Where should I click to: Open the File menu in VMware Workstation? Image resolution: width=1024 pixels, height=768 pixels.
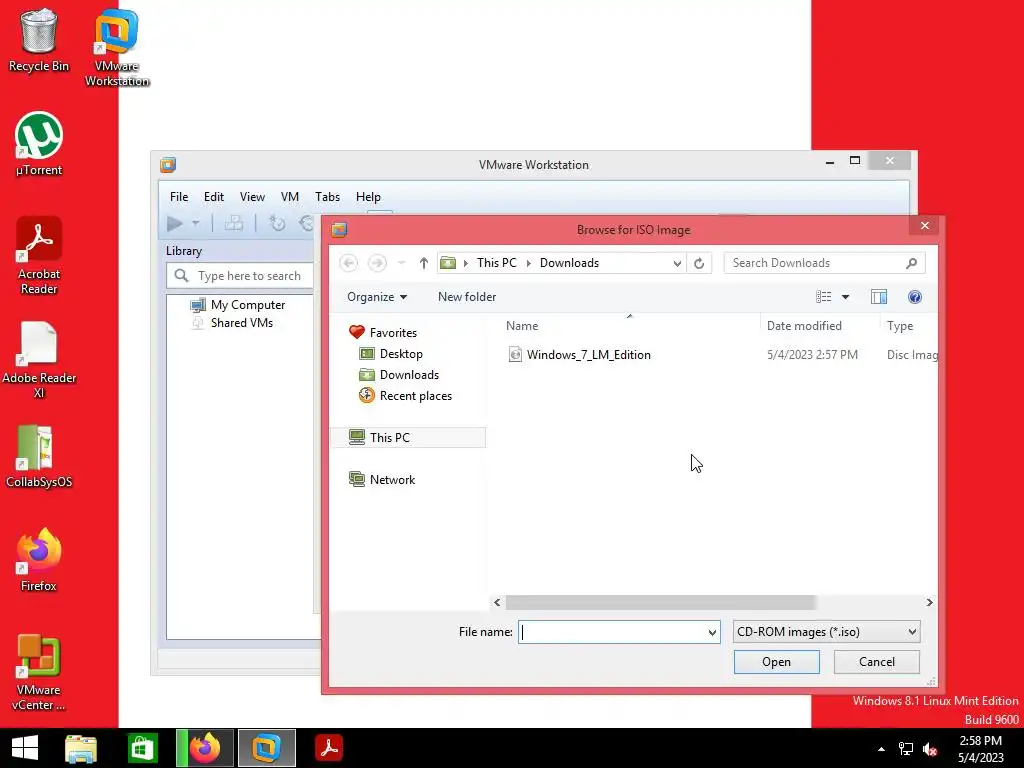[x=179, y=197]
